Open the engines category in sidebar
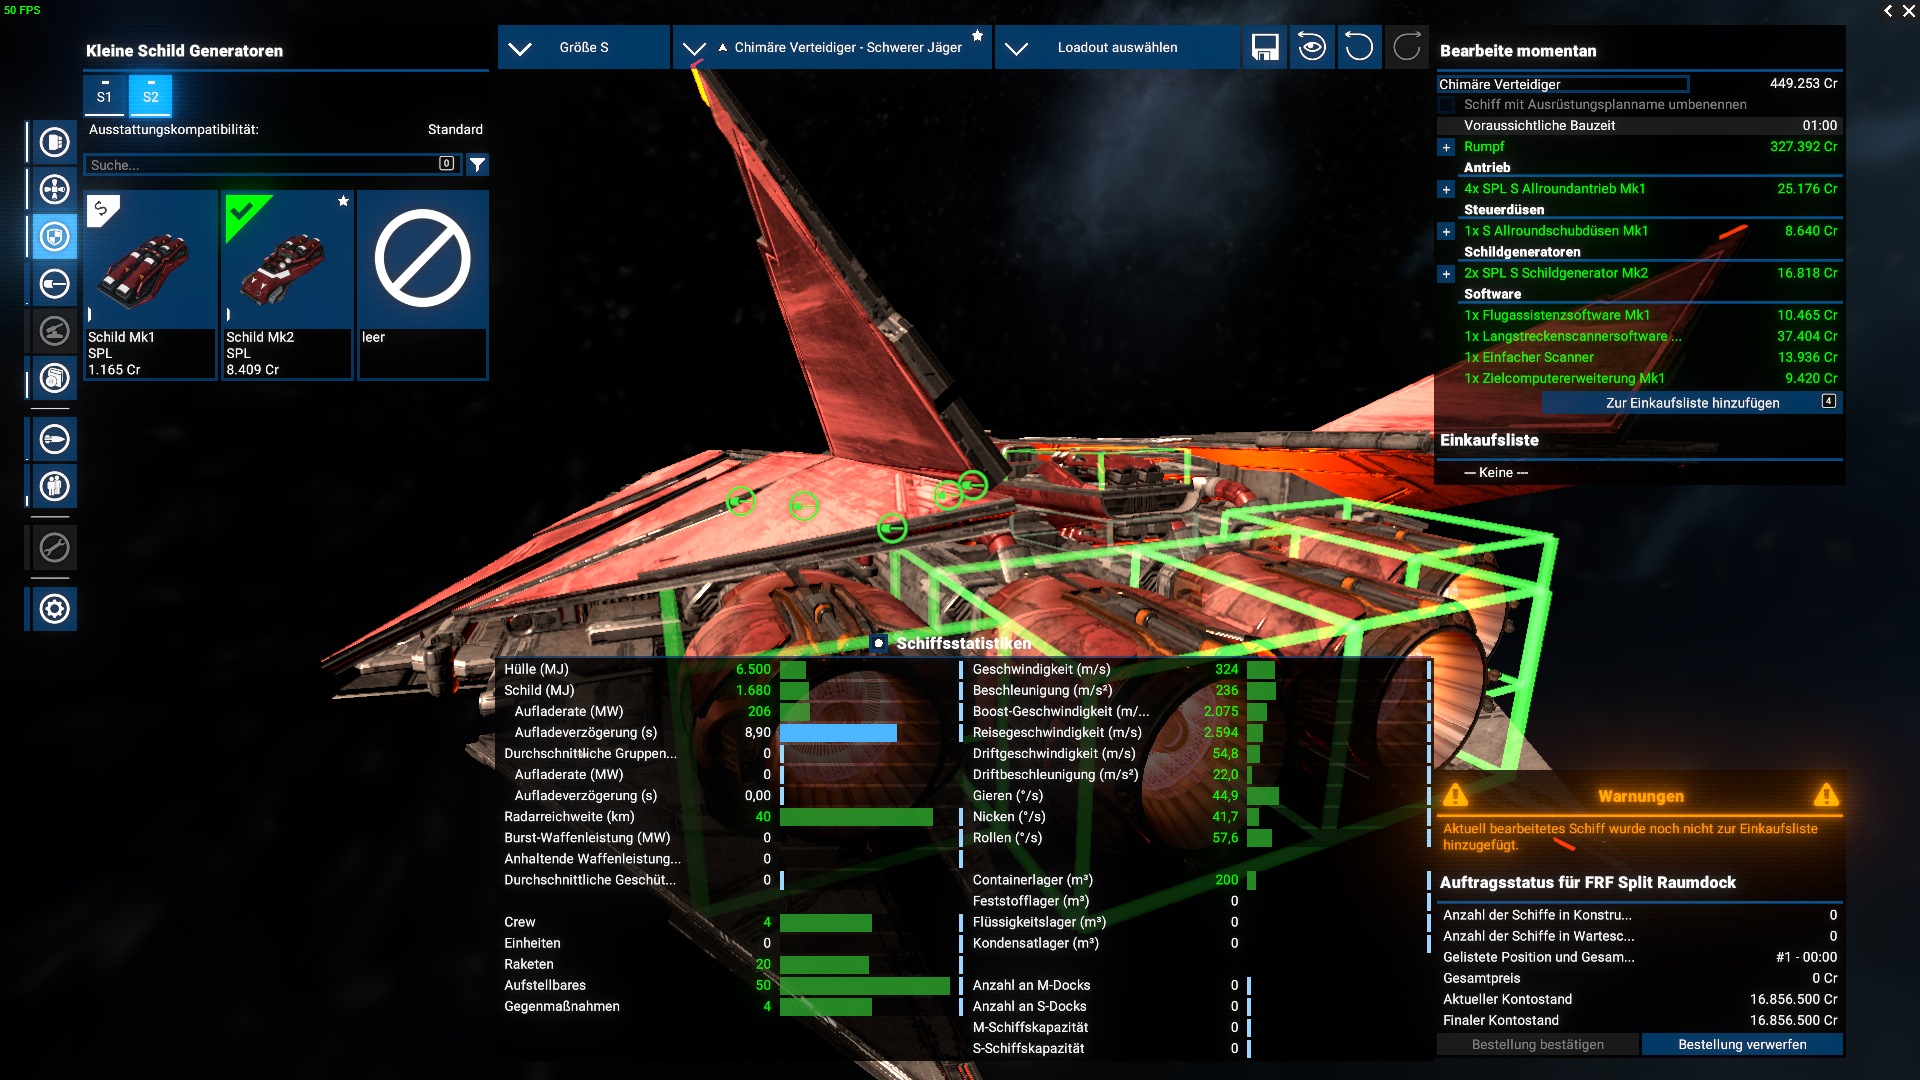 (54, 142)
